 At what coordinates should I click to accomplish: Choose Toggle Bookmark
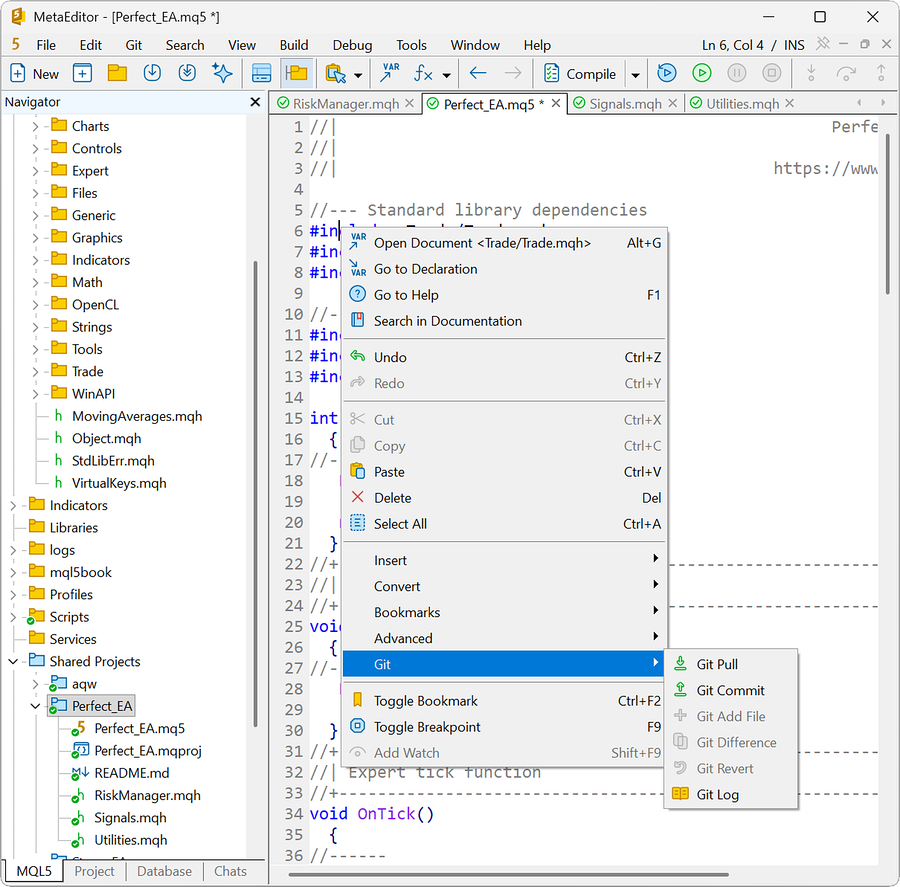[x=505, y=701]
